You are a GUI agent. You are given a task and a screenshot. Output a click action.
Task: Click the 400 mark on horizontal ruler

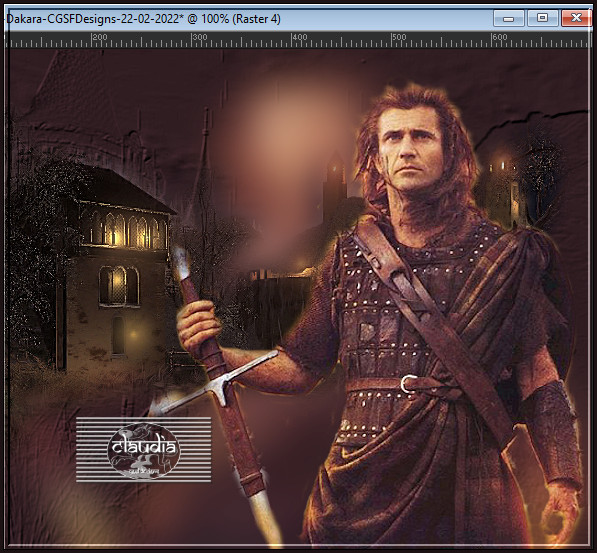click(x=299, y=37)
